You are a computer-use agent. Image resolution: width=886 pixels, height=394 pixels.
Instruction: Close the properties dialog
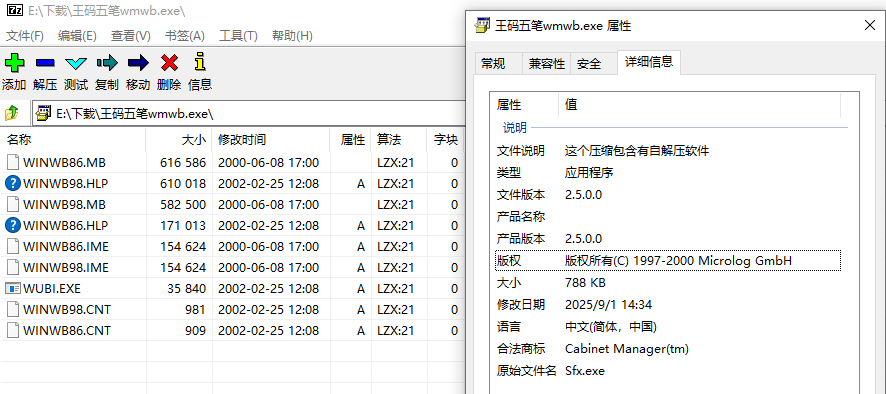point(870,25)
